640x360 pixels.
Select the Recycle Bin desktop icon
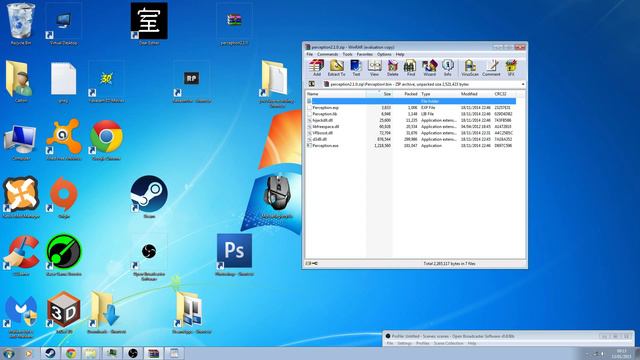[x=20, y=24]
